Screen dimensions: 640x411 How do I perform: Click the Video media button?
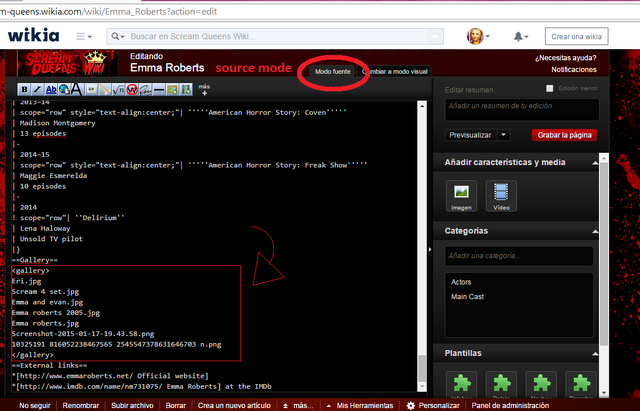(x=501, y=196)
